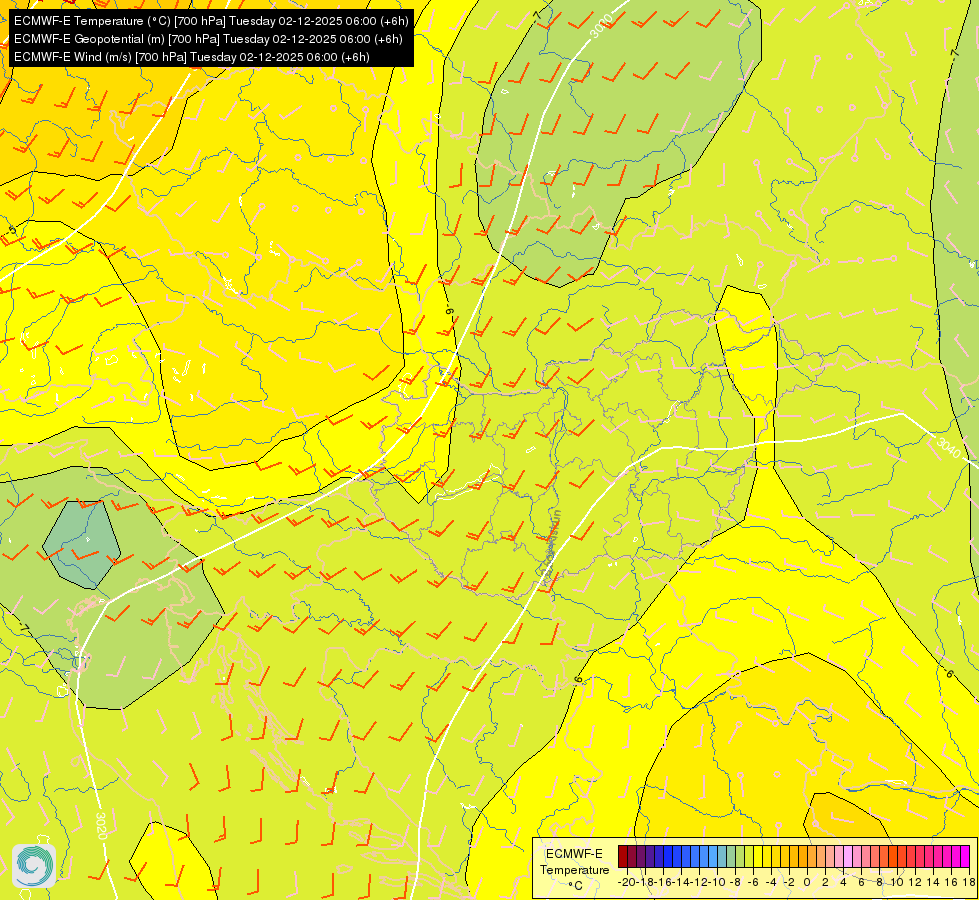Select the ECMWF-E Geopotential 700 hPa title line

208,39
